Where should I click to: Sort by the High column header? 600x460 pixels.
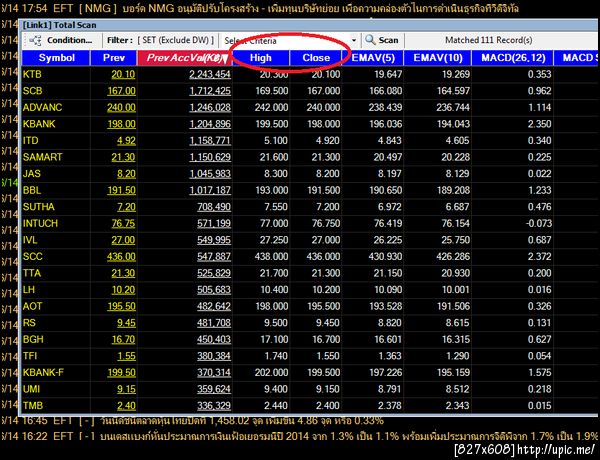pyautogui.click(x=261, y=58)
